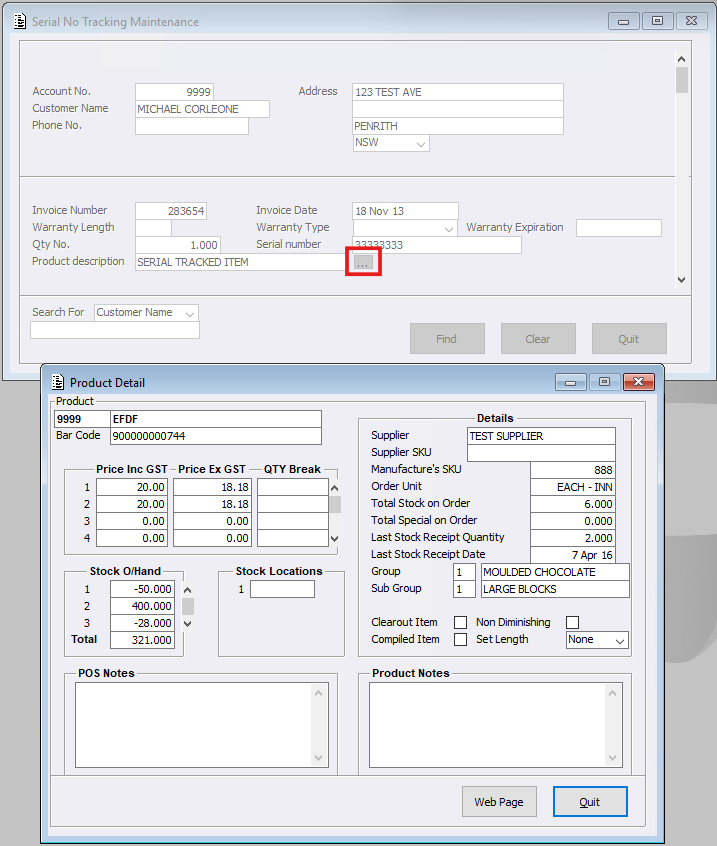Minimize the Product Detail window
The width and height of the screenshot is (717, 846).
(x=570, y=382)
